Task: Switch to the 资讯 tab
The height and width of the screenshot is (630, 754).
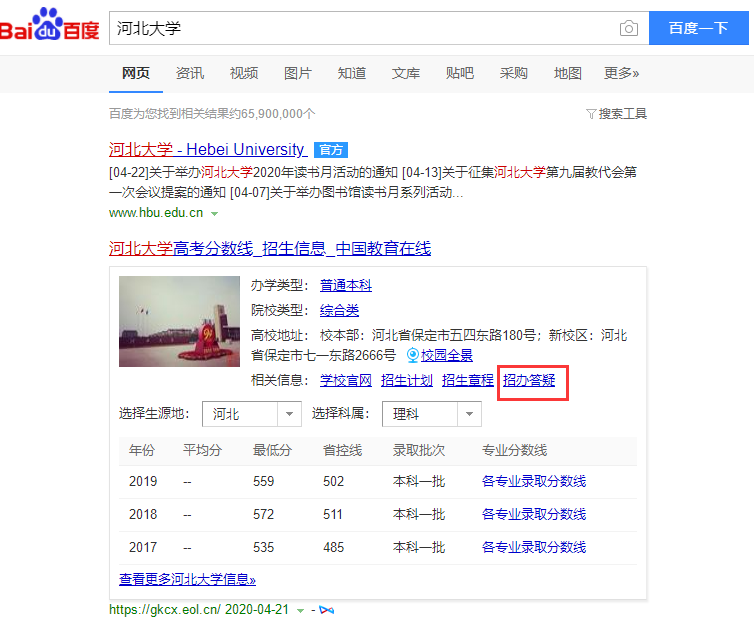Action: coord(190,73)
